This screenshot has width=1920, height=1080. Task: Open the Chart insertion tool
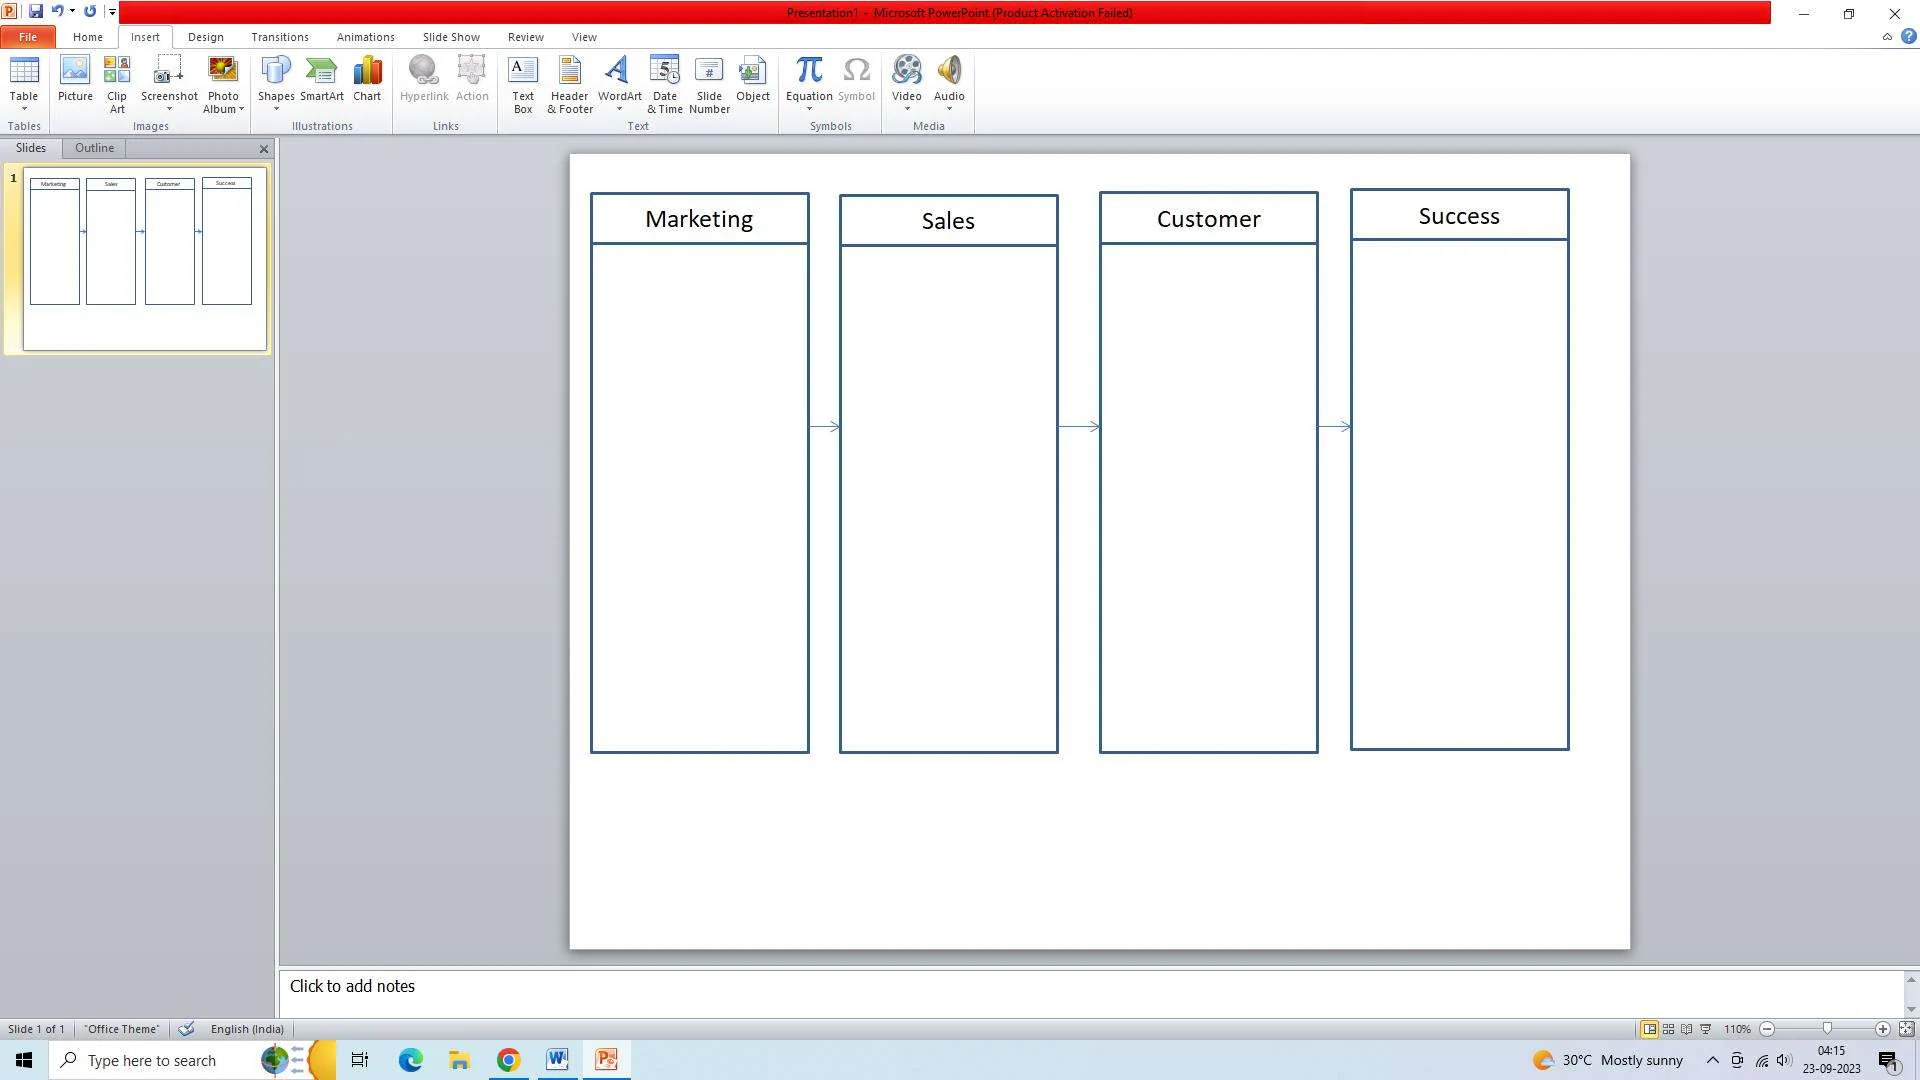[x=368, y=78]
